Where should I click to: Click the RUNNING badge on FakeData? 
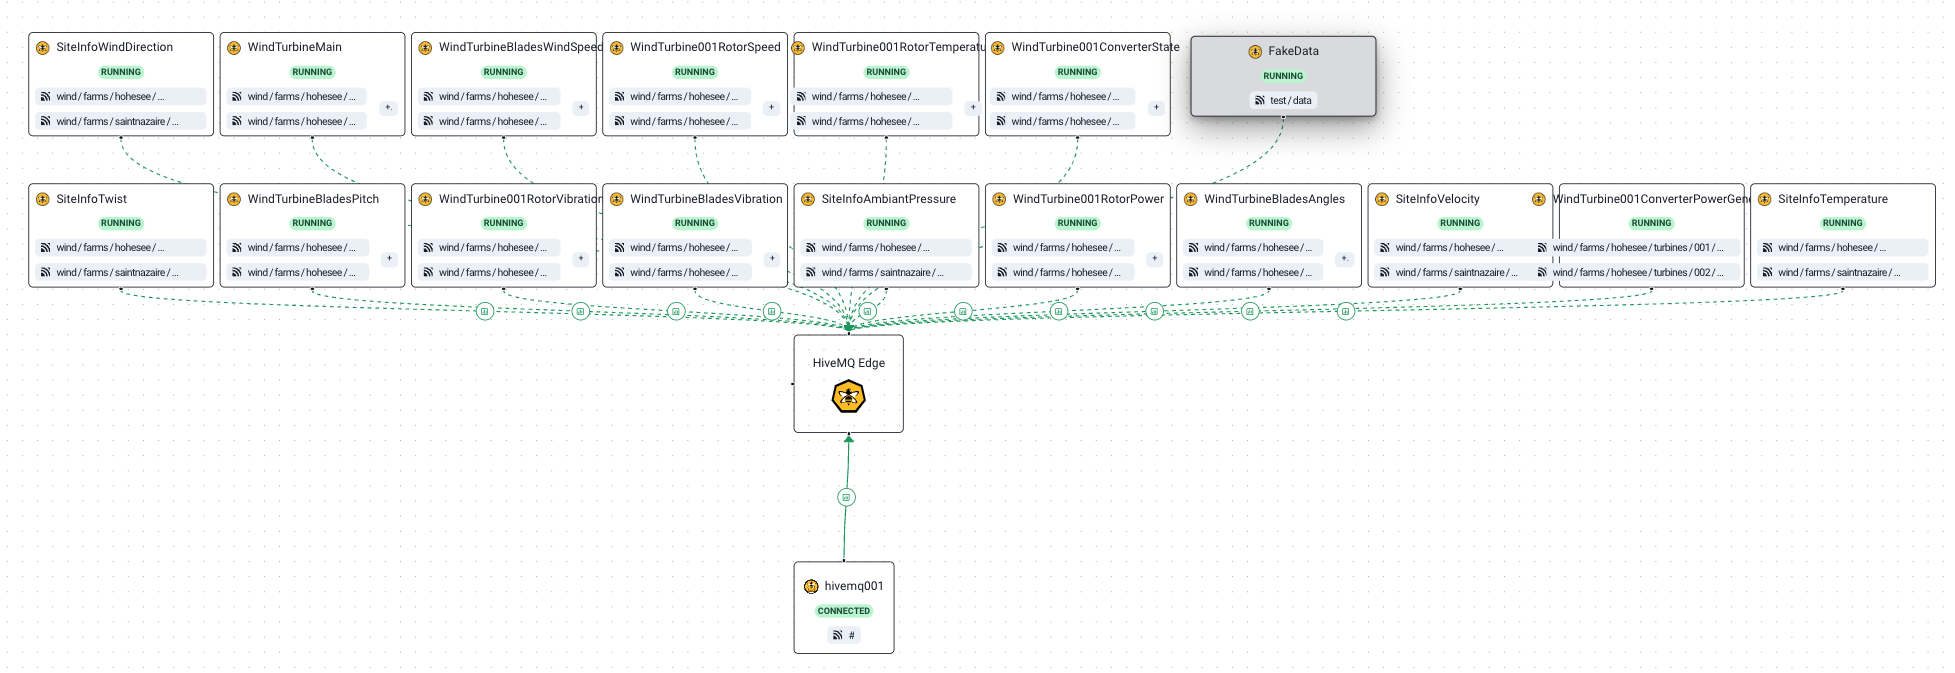[x=1283, y=76]
